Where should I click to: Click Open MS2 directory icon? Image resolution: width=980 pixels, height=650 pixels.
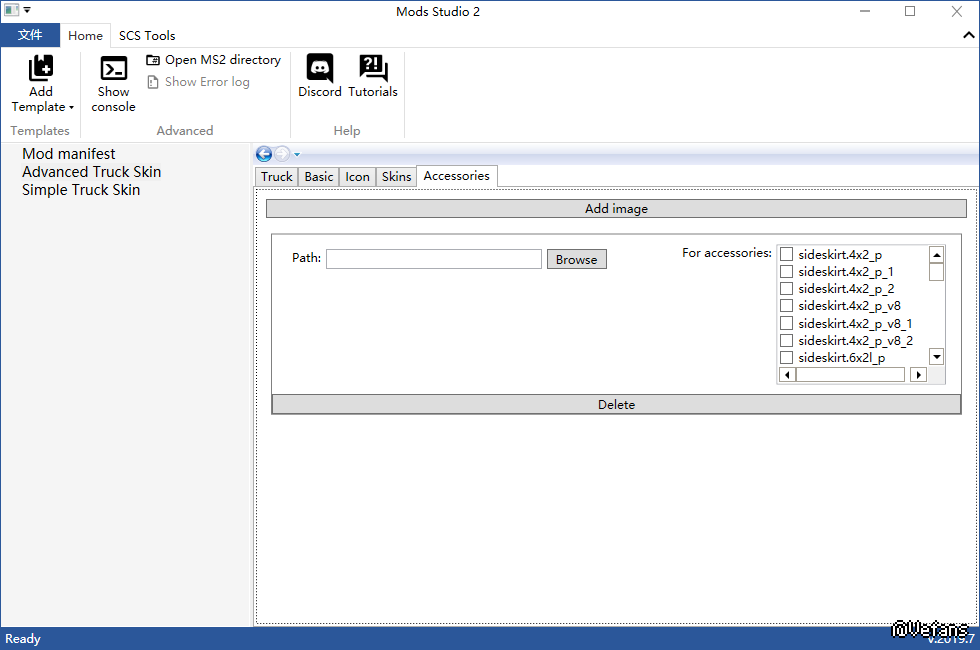tap(153, 60)
